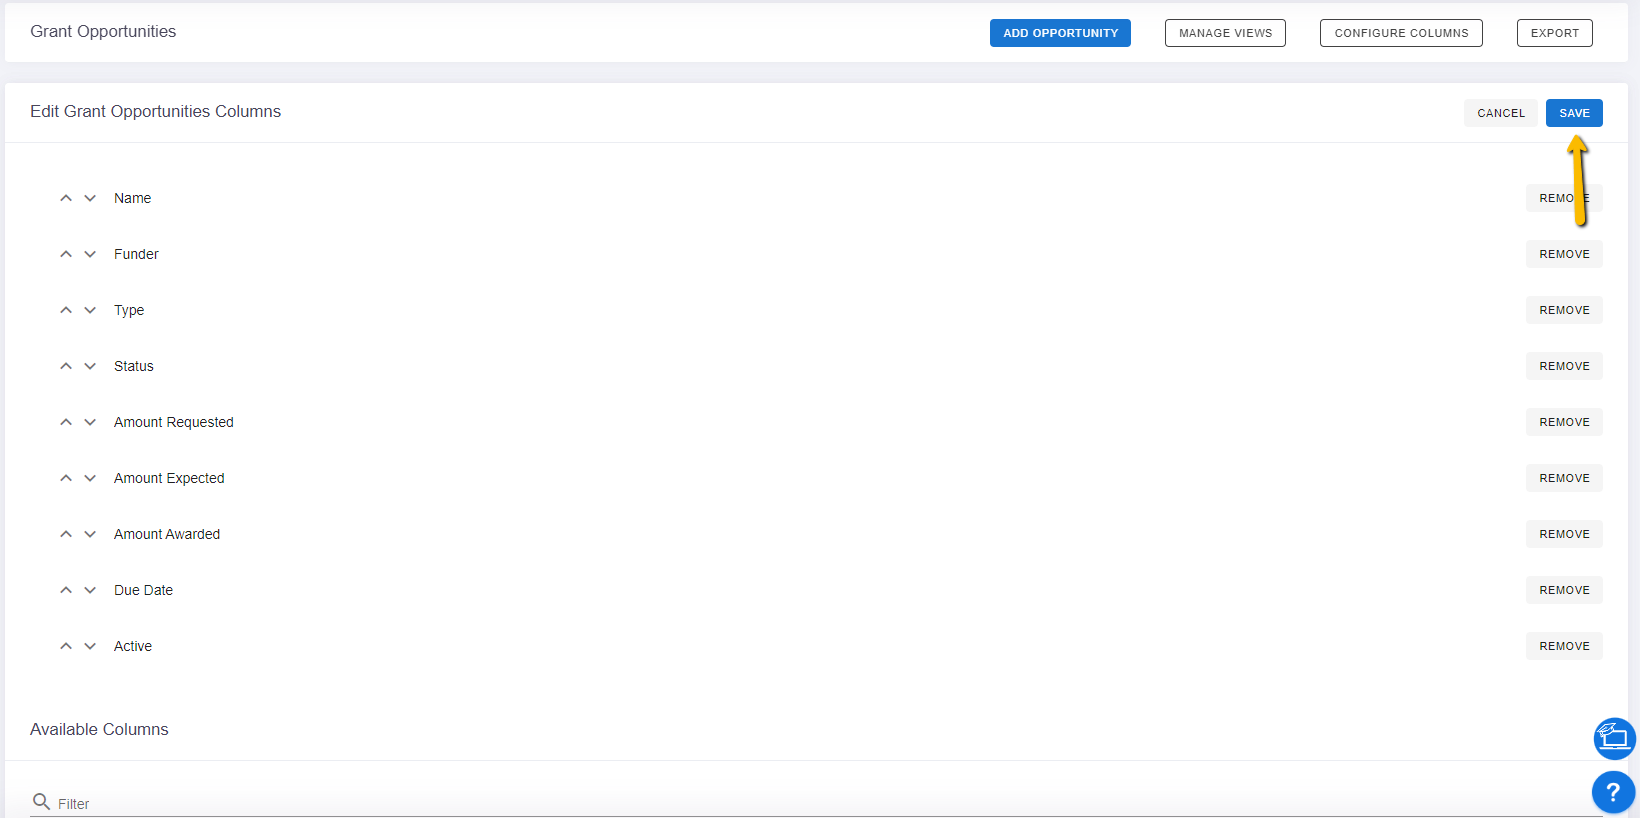This screenshot has height=820, width=1640.
Task: Remove the Type column
Action: [1564, 310]
